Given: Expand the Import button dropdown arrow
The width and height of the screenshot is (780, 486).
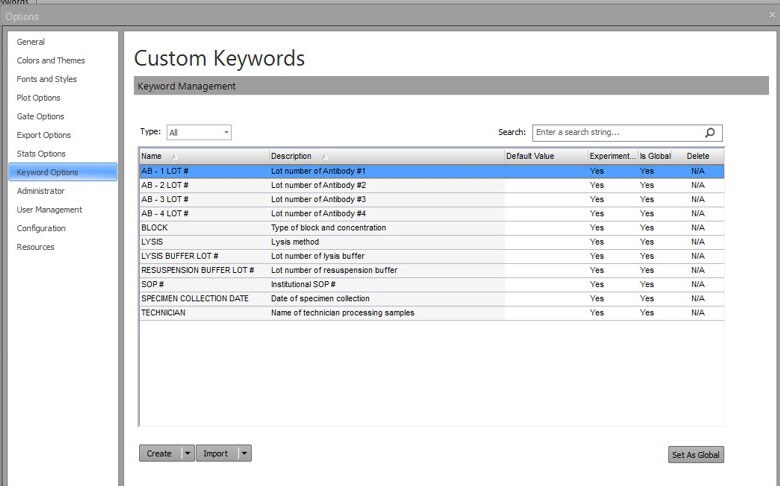Looking at the screenshot, I should click(245, 454).
